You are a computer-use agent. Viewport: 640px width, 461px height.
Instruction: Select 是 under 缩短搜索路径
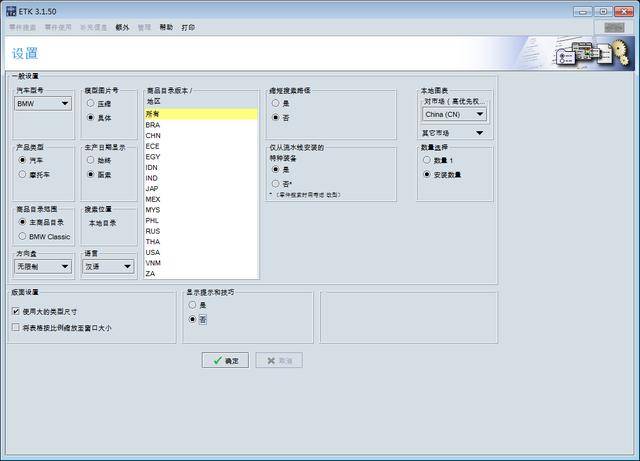pos(276,103)
